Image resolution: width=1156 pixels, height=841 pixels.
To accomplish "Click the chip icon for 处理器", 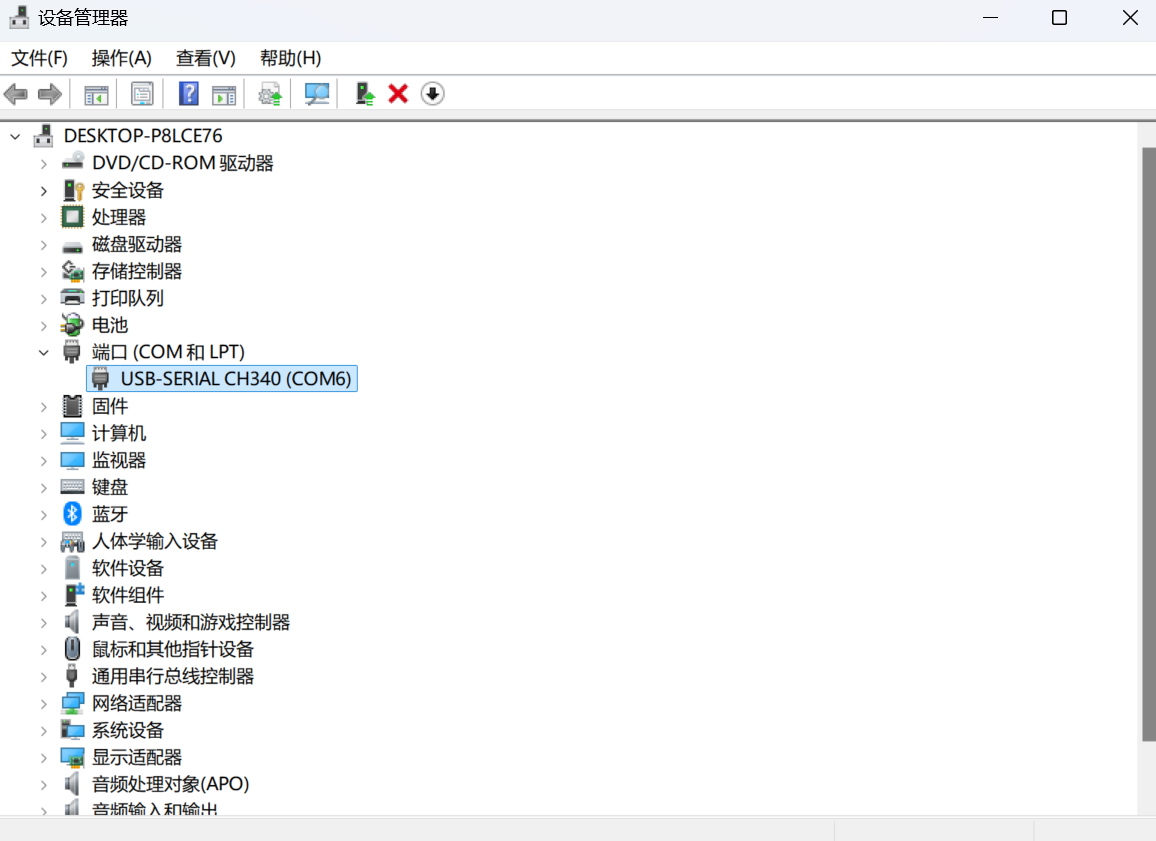I will pos(72,217).
